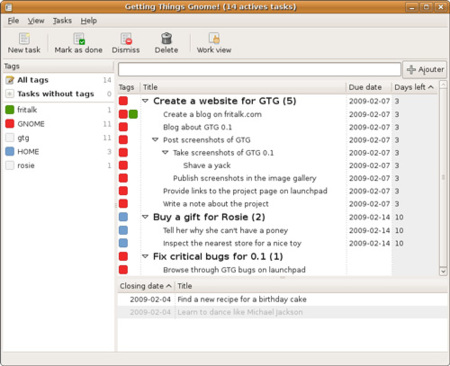Viewport: 450px width, 366px height.
Task: Click the Title column header of task list
Action: pyautogui.click(x=243, y=87)
